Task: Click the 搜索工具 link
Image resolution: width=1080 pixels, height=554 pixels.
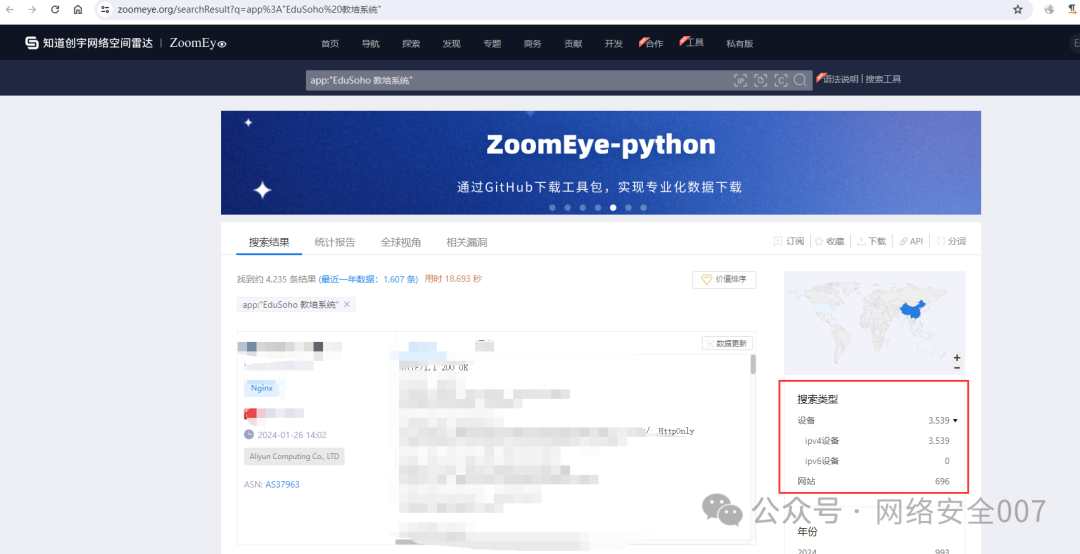Action: (x=883, y=79)
